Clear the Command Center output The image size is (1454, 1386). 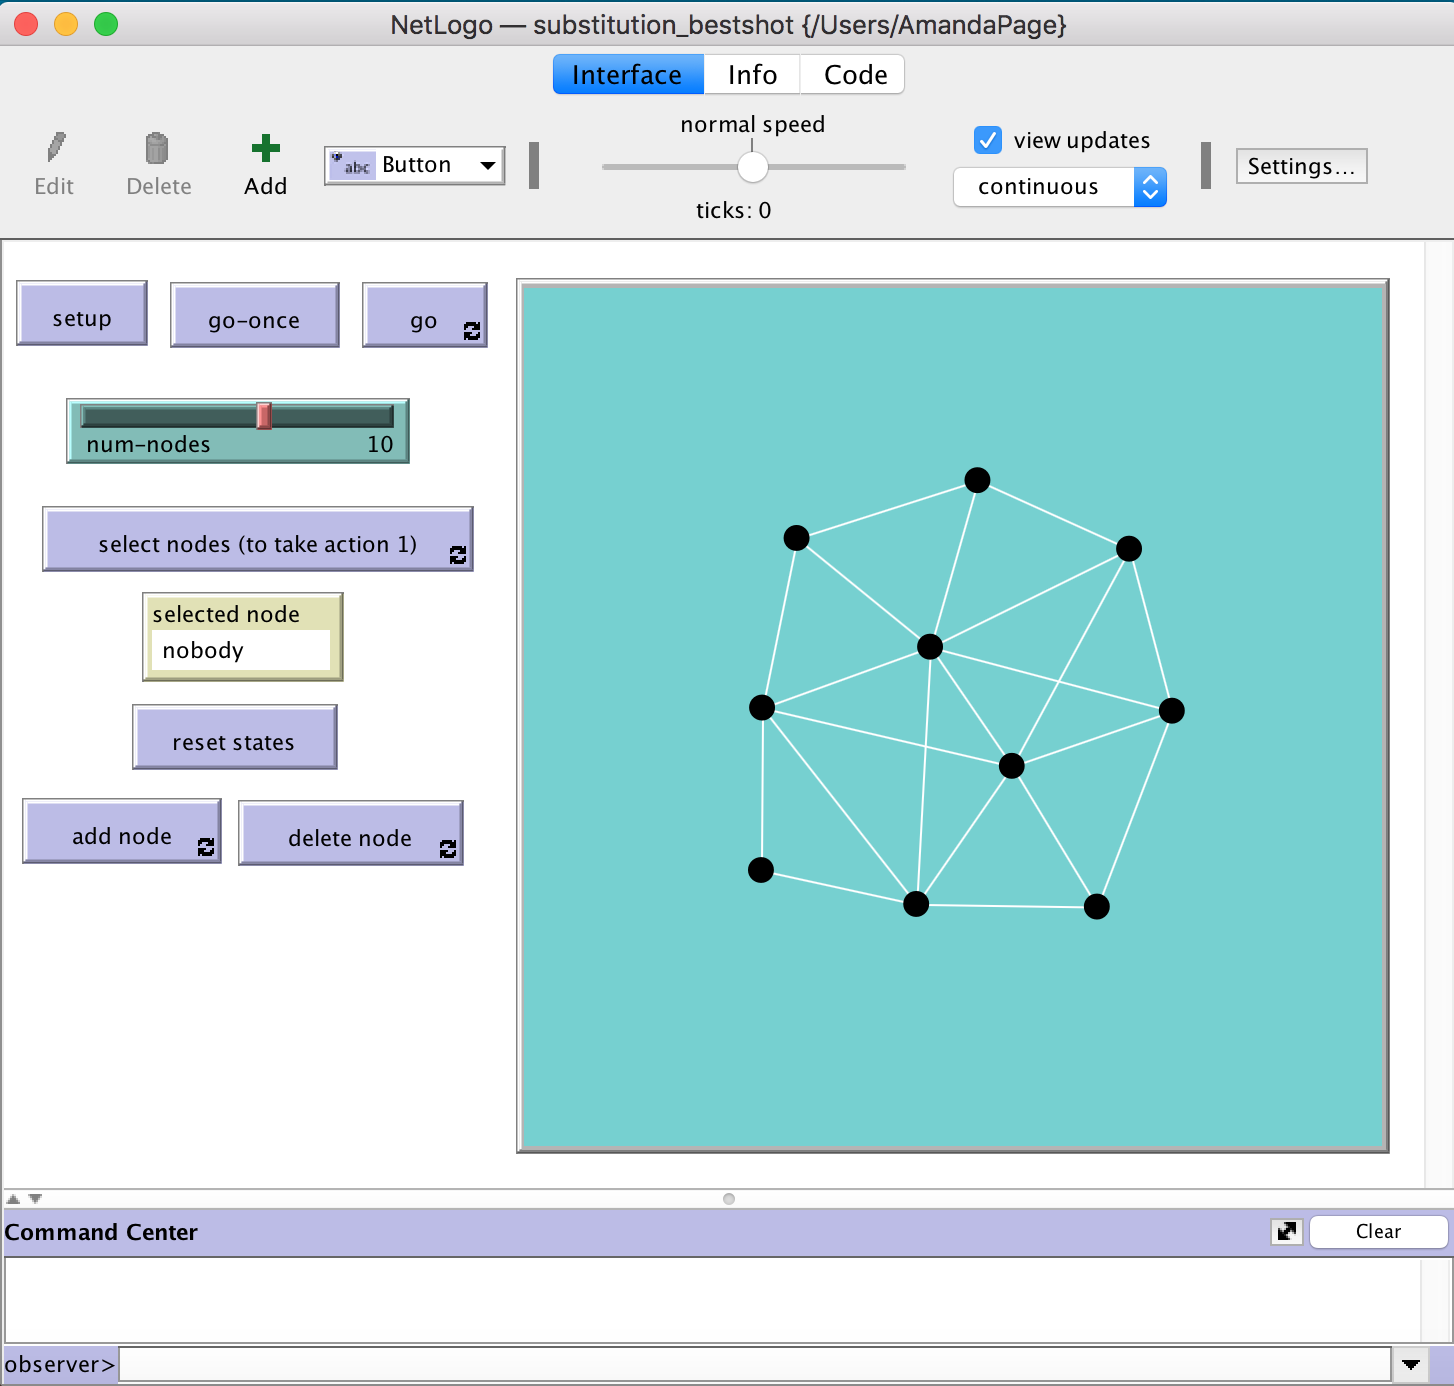(x=1378, y=1231)
